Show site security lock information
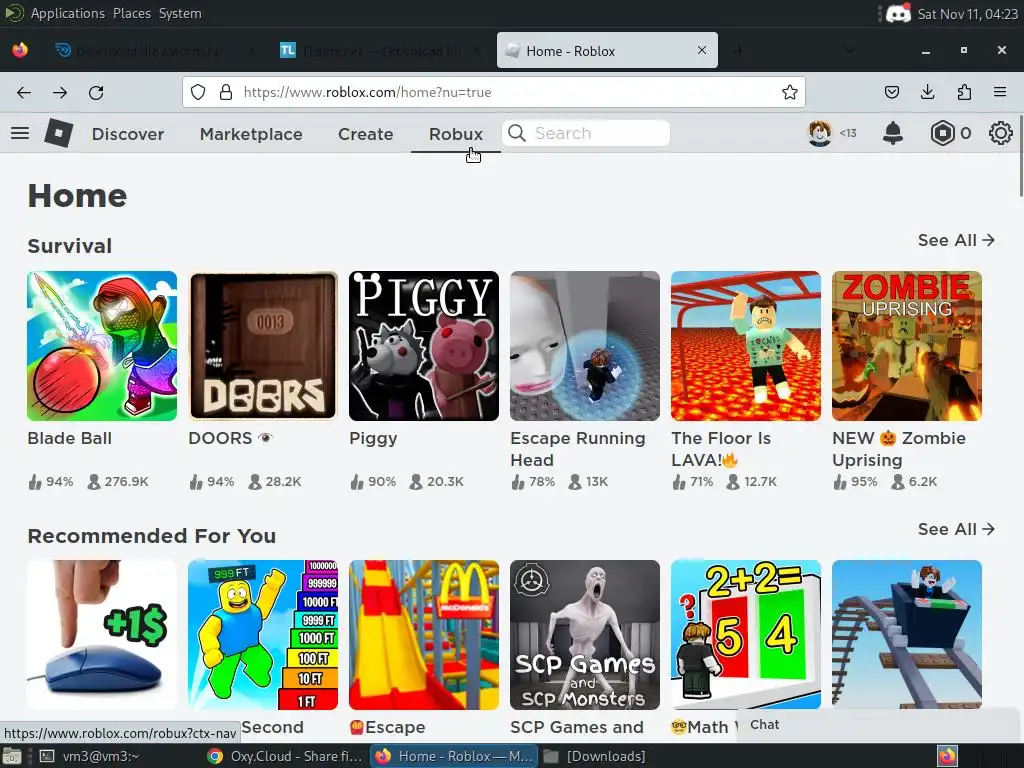The height and width of the screenshot is (768, 1024). point(226,92)
